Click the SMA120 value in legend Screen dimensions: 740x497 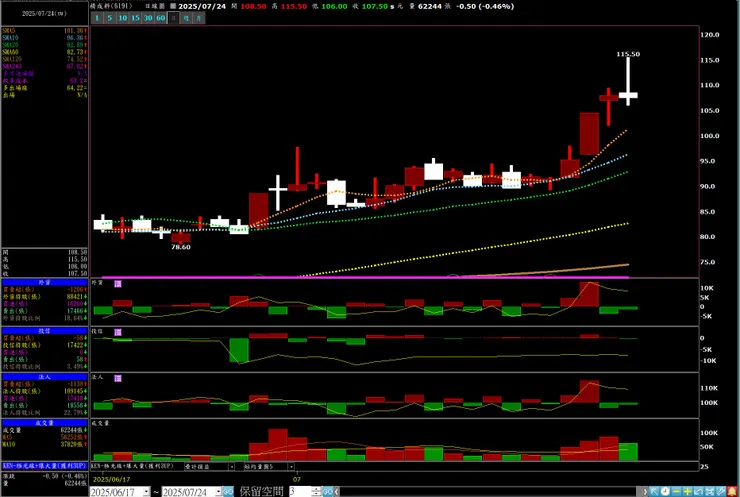76,59
